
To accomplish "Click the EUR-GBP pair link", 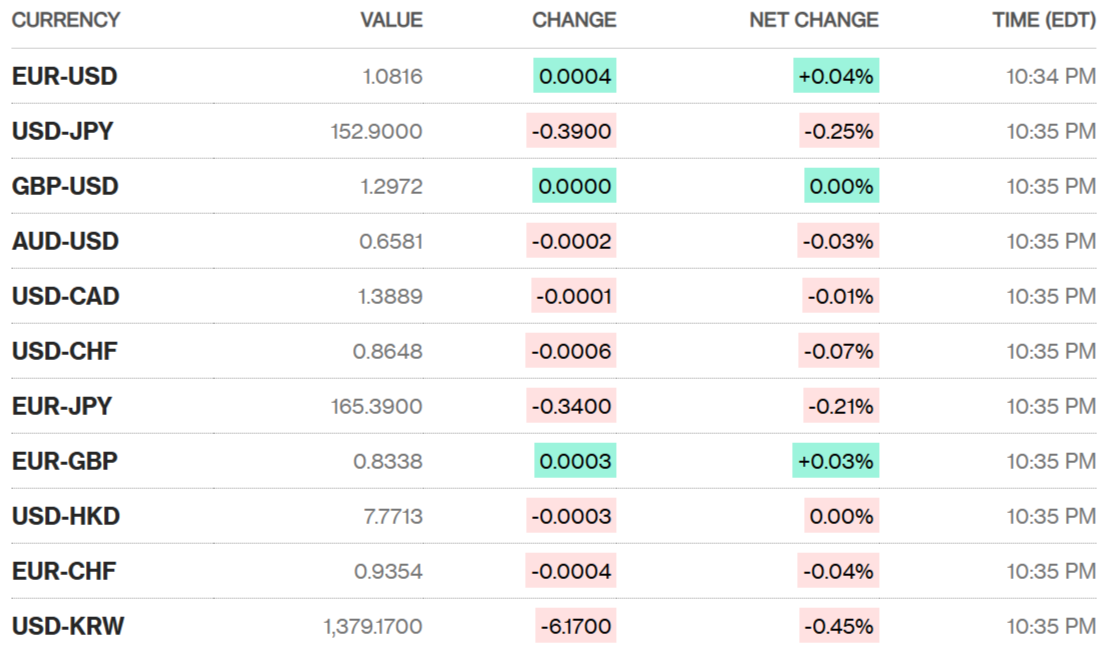I will (x=64, y=461).
